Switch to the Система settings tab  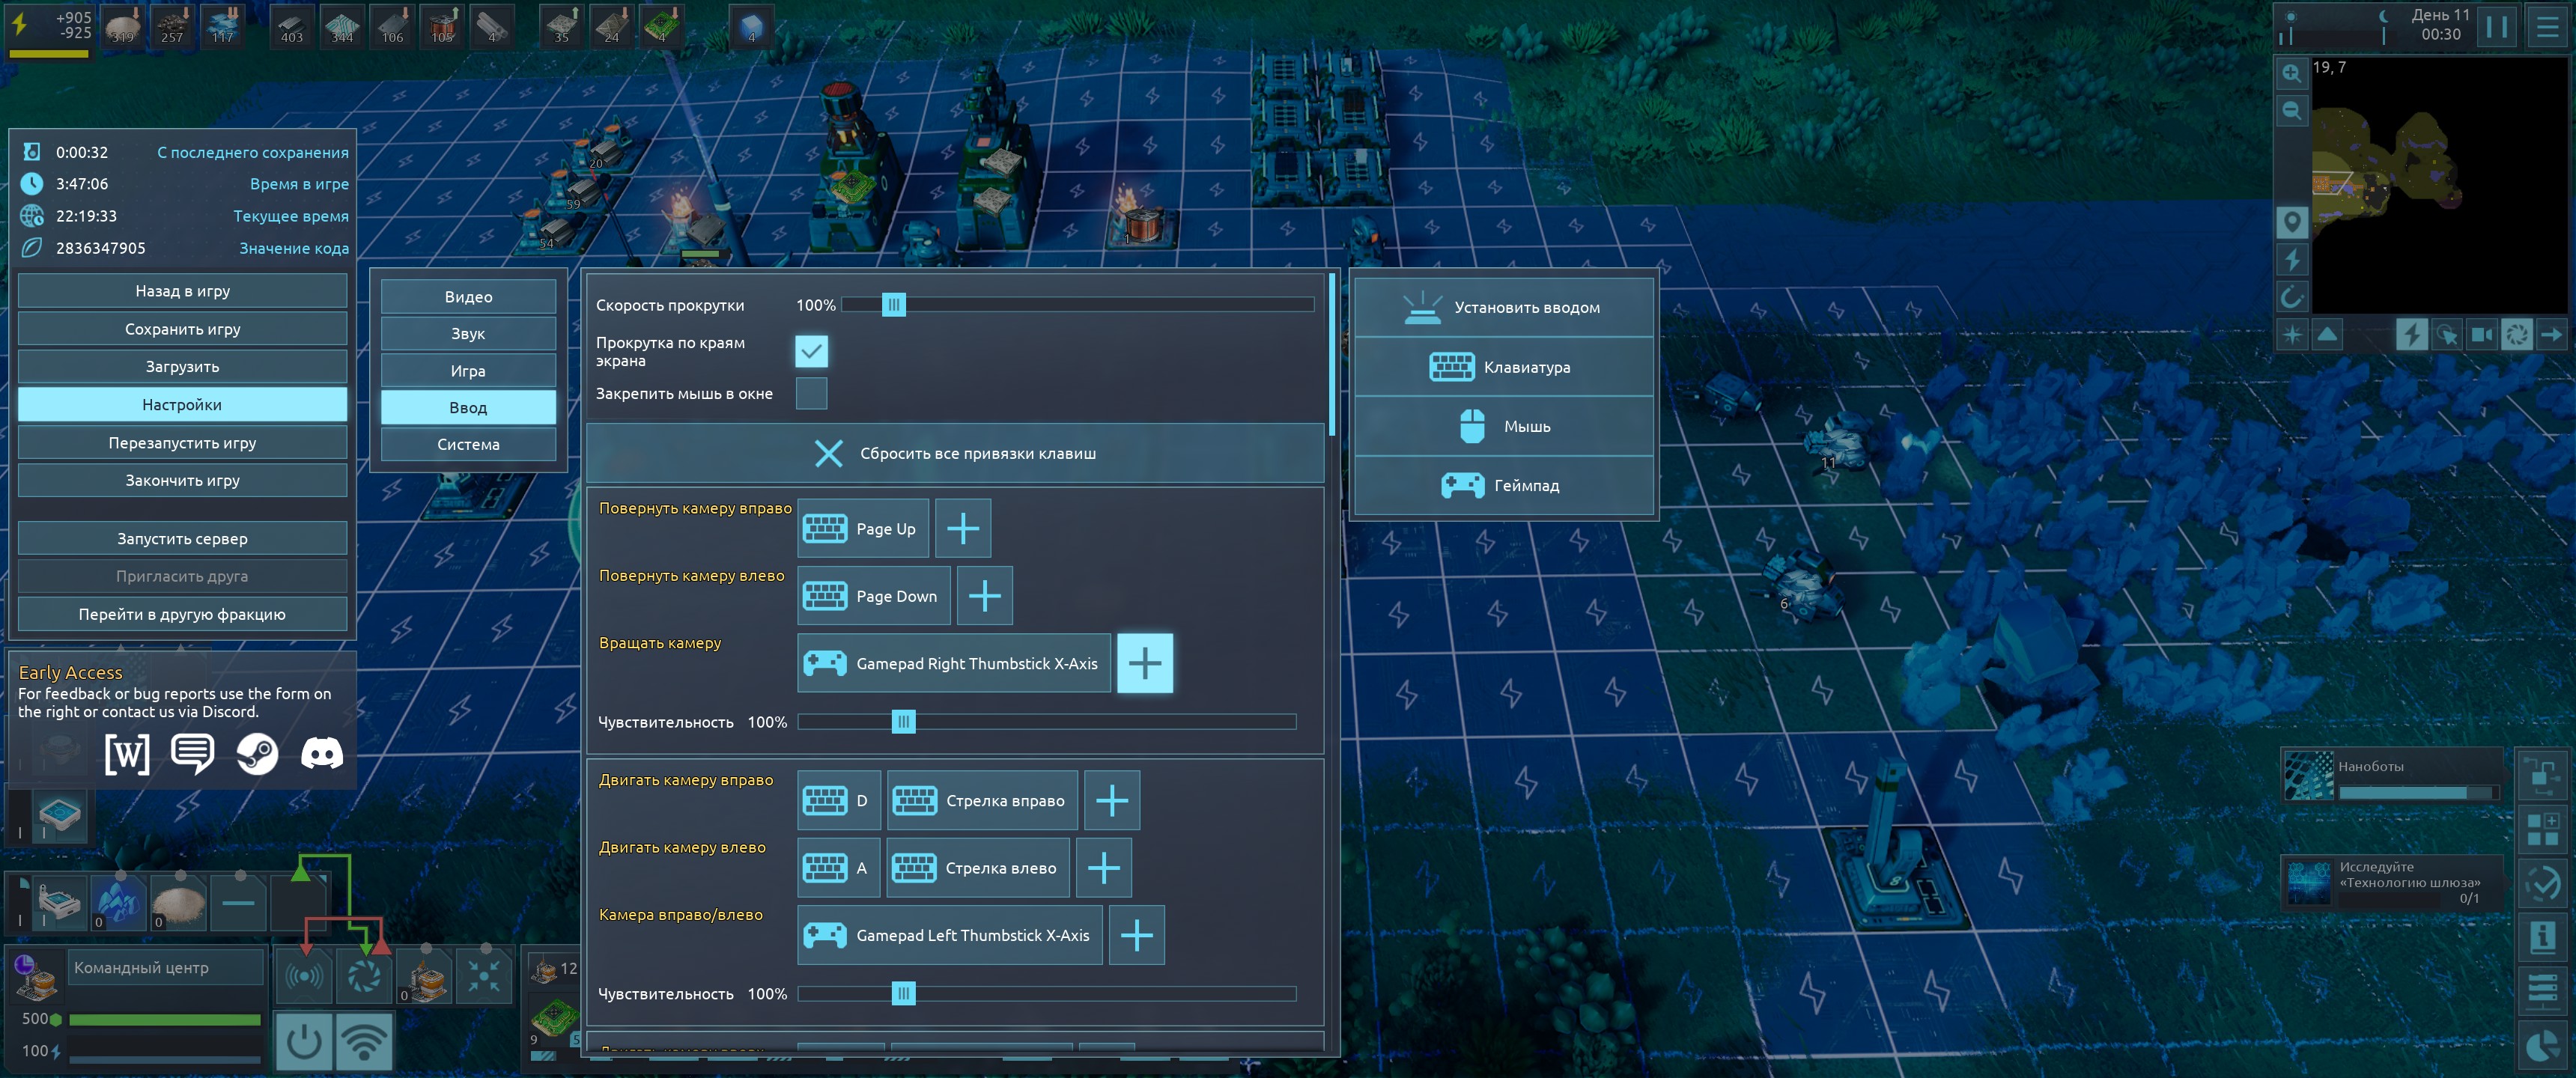click(x=468, y=444)
